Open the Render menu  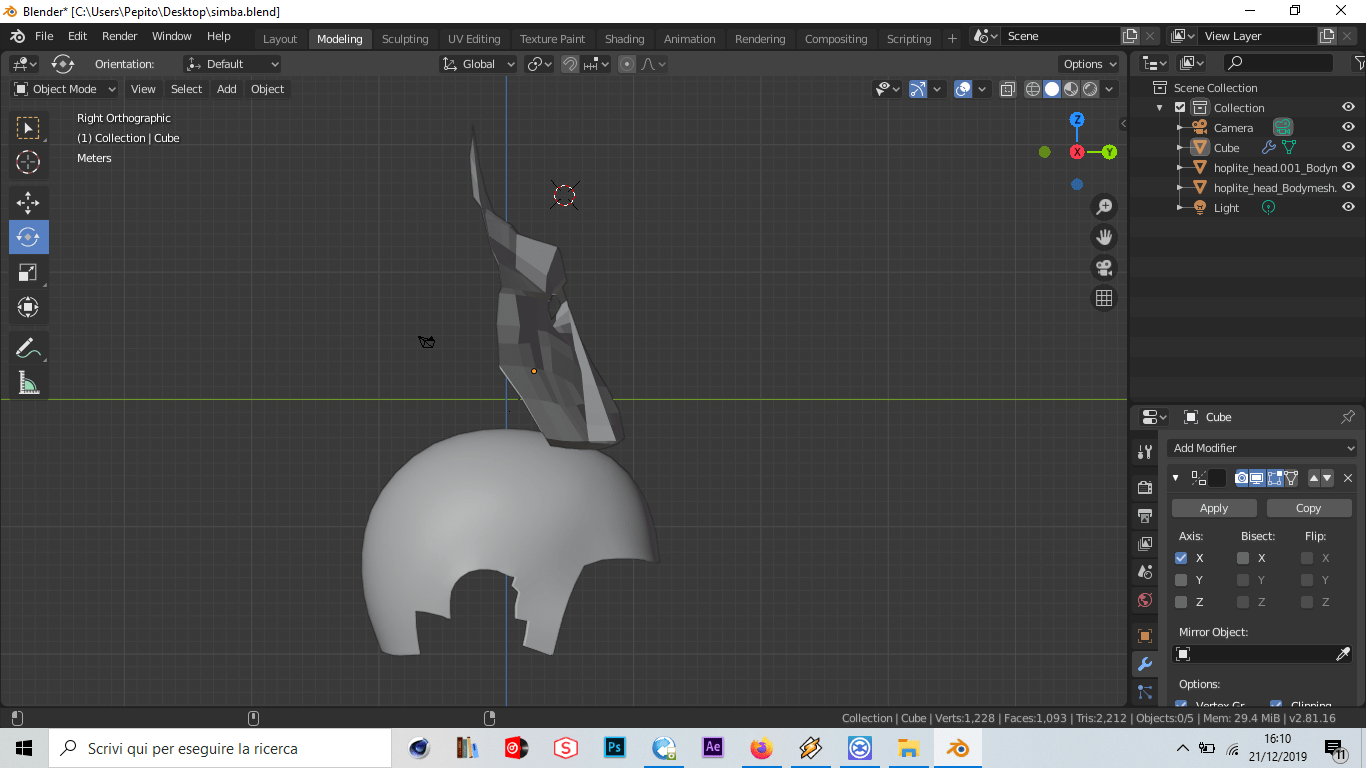[120, 36]
